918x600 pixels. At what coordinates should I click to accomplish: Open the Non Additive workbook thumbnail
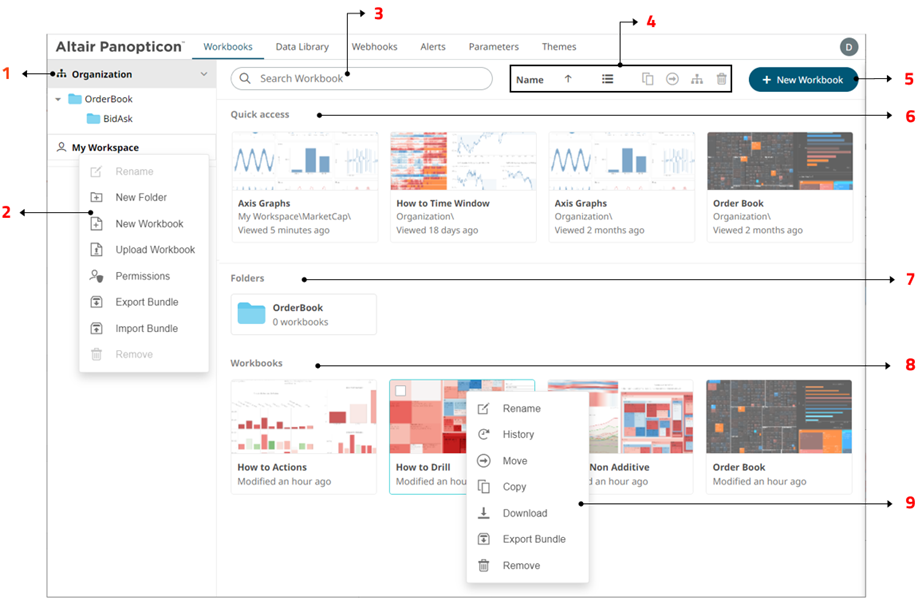click(x=640, y=416)
